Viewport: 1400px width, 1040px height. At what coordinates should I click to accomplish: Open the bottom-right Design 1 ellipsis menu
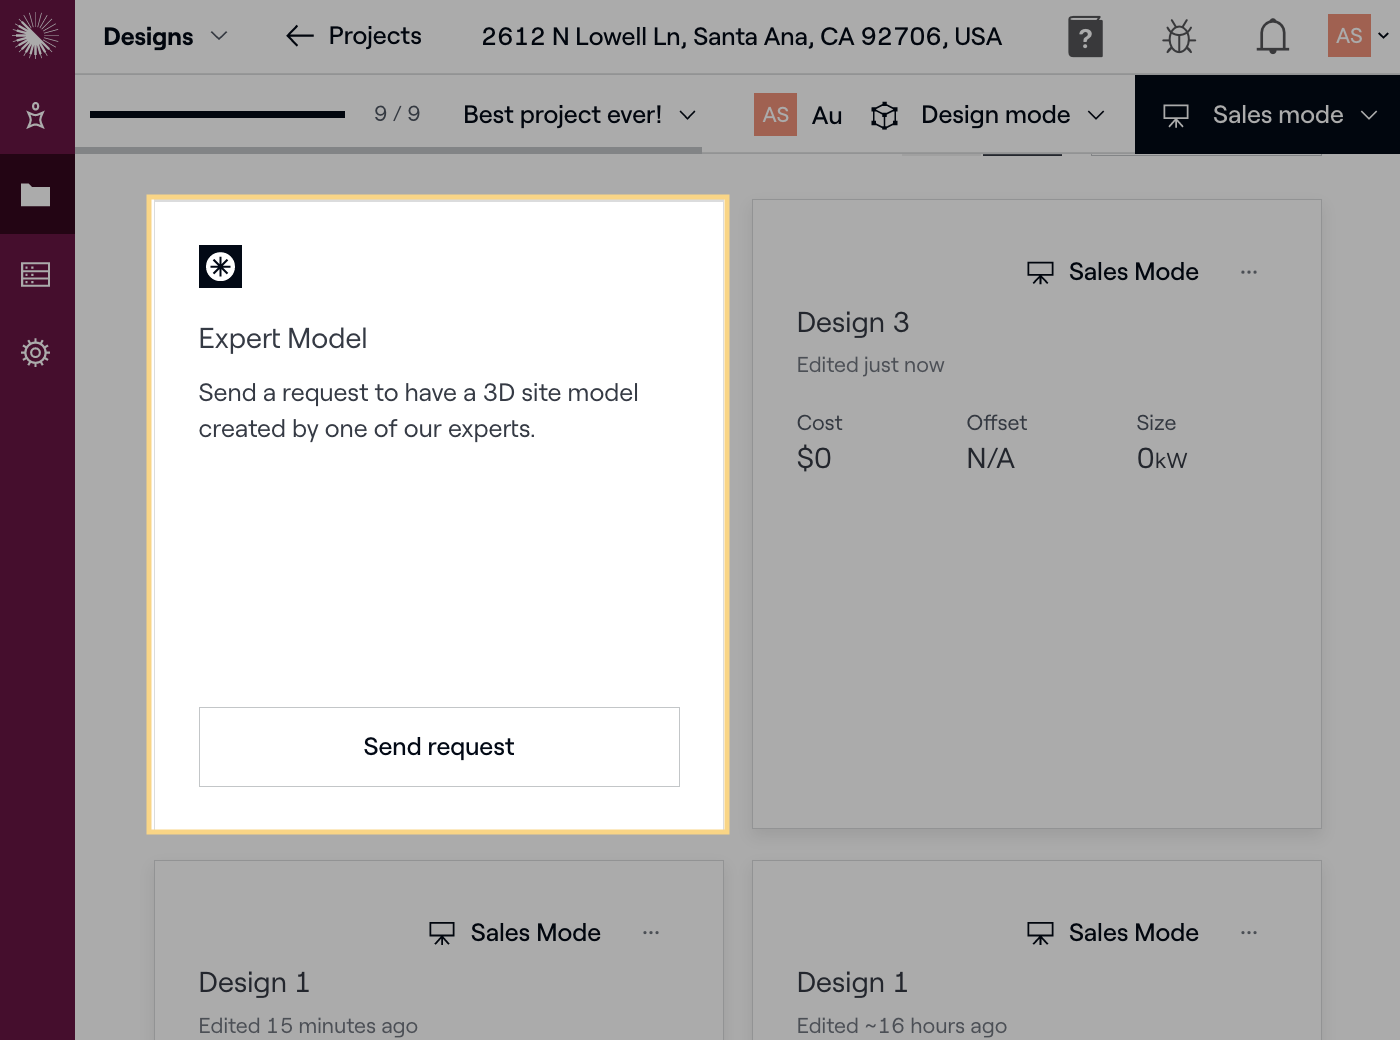pyautogui.click(x=1248, y=932)
